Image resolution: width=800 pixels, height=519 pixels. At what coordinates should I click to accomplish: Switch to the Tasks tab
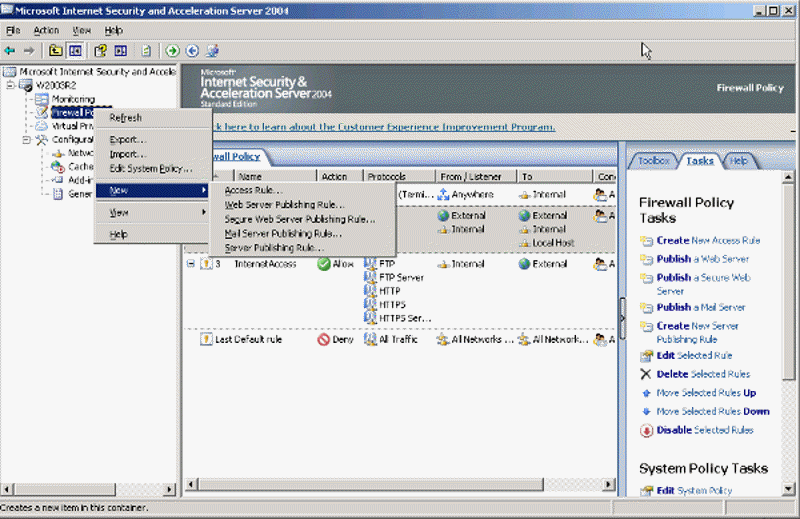click(x=700, y=161)
